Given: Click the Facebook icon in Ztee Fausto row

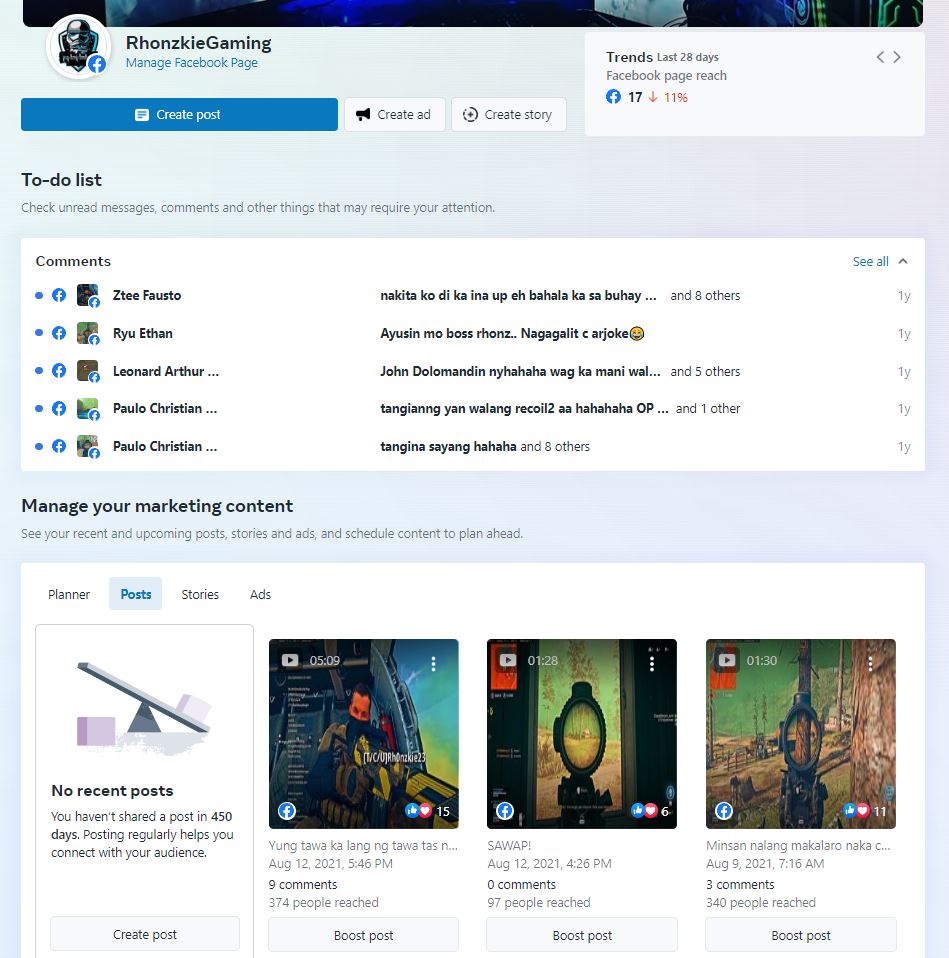Looking at the screenshot, I should tap(59, 295).
